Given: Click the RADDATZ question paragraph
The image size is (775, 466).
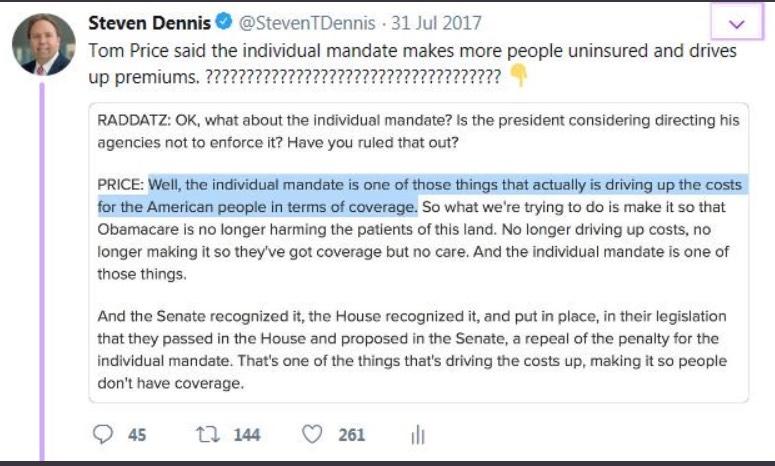Looking at the screenshot, I should tap(418, 131).
